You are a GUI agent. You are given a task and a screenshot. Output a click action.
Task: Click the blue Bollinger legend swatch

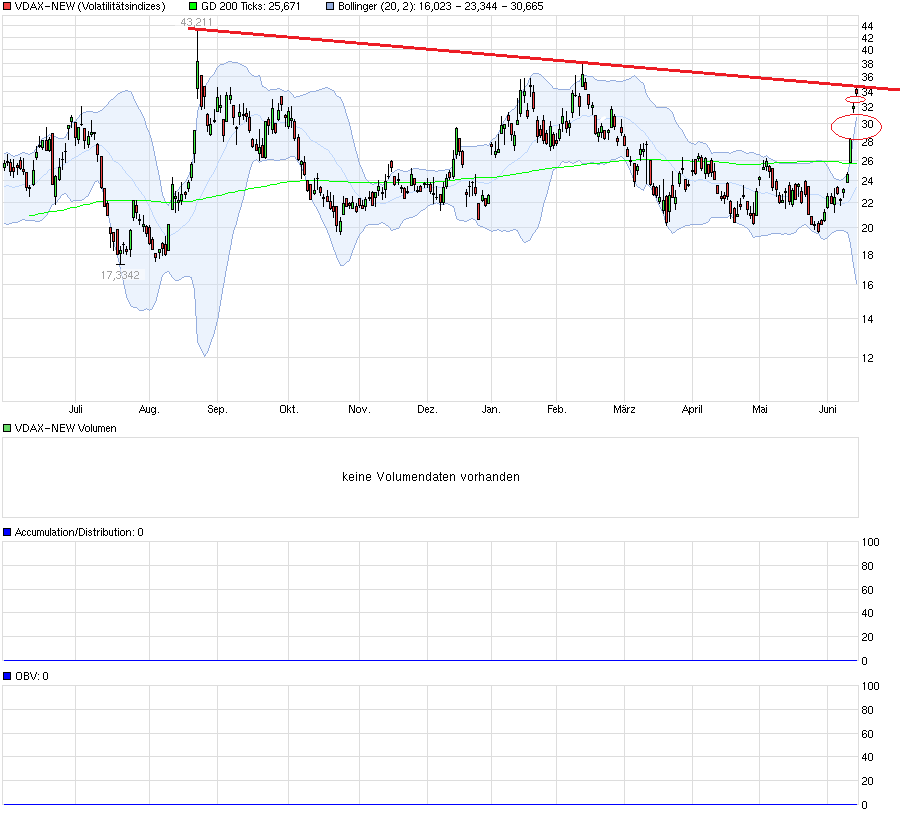pyautogui.click(x=330, y=6)
